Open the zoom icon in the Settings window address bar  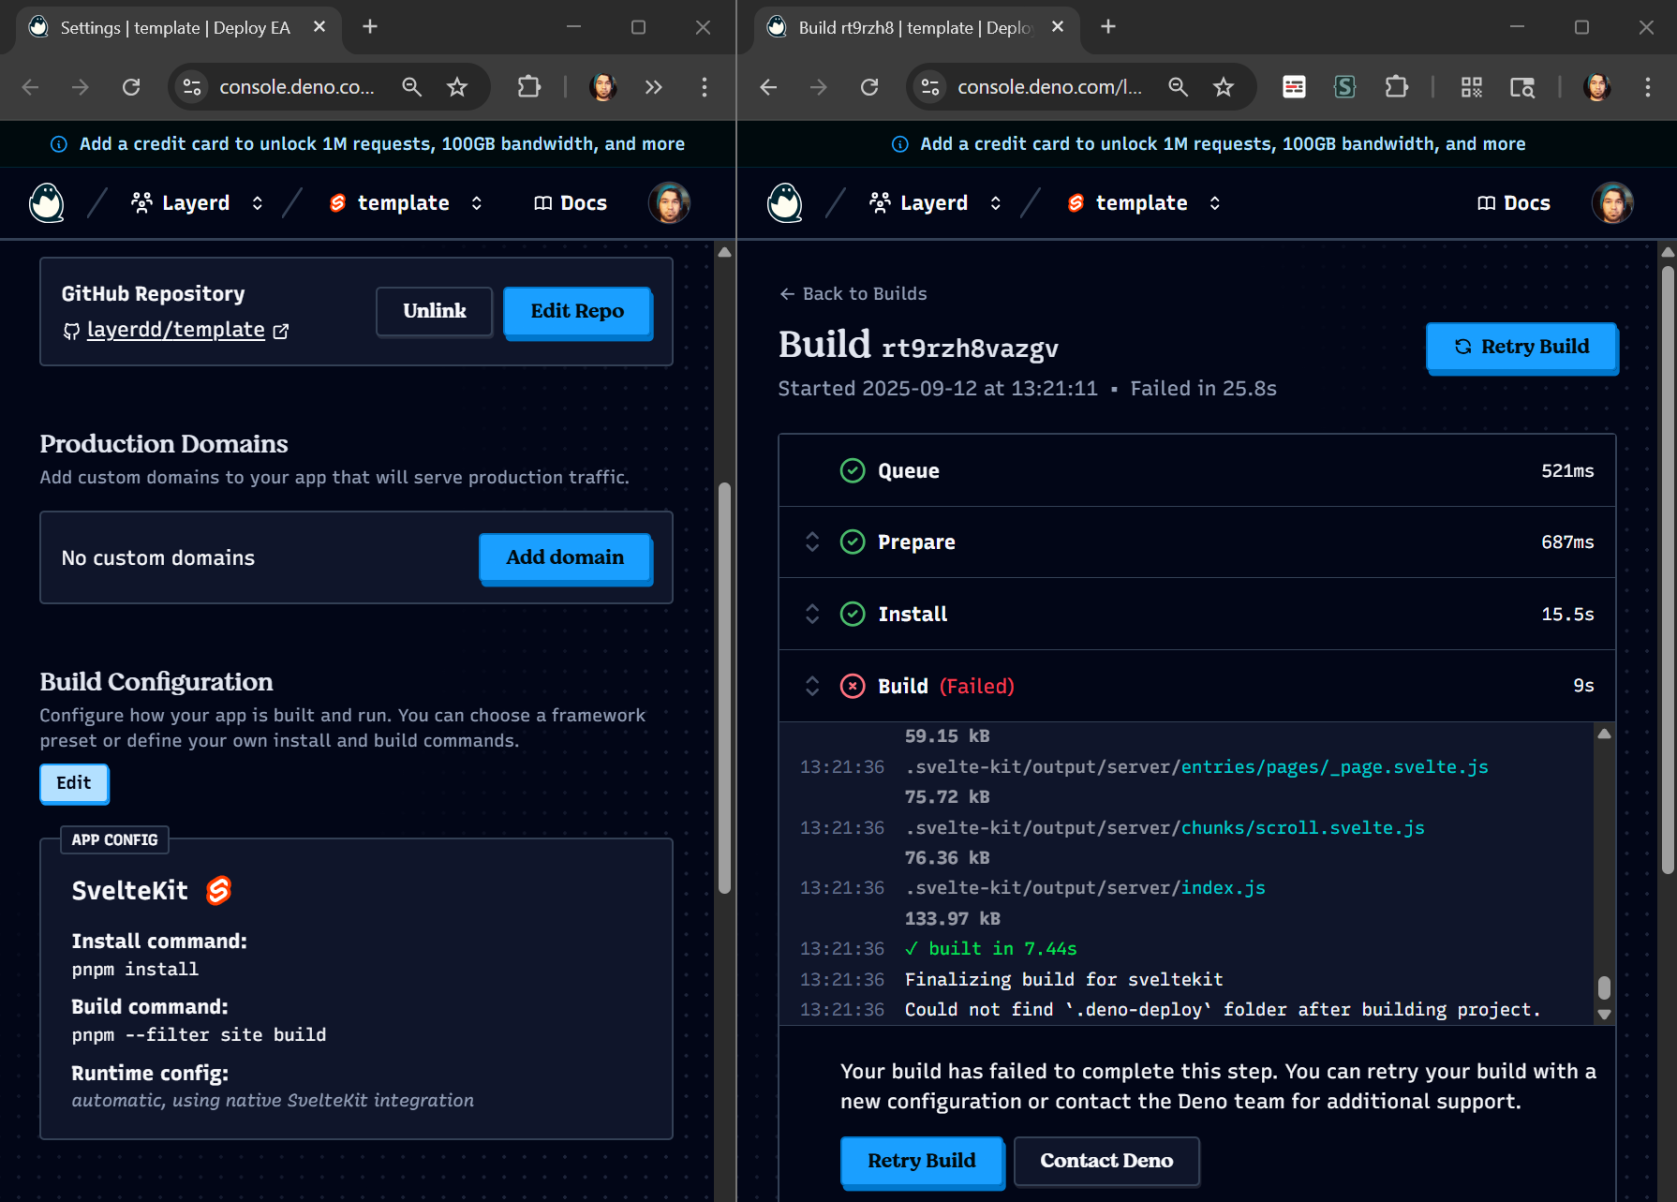pyautogui.click(x=412, y=87)
